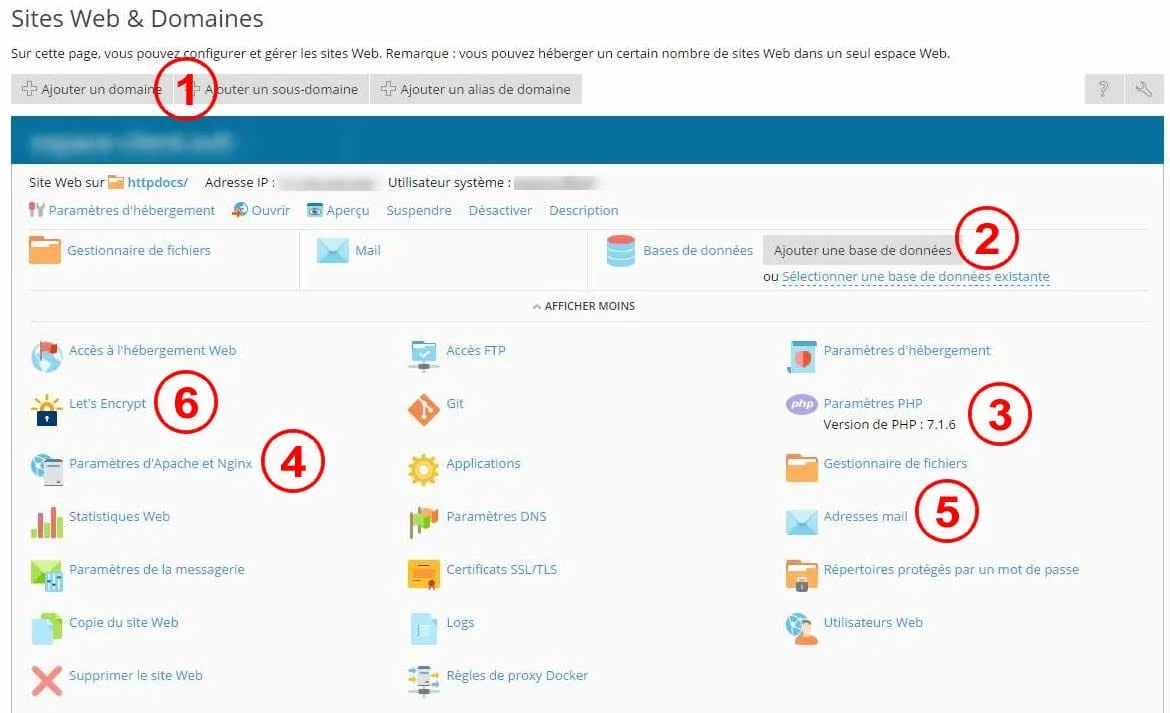Click the Statistiques Web bar chart icon
The image size is (1170, 713).
tap(47, 521)
